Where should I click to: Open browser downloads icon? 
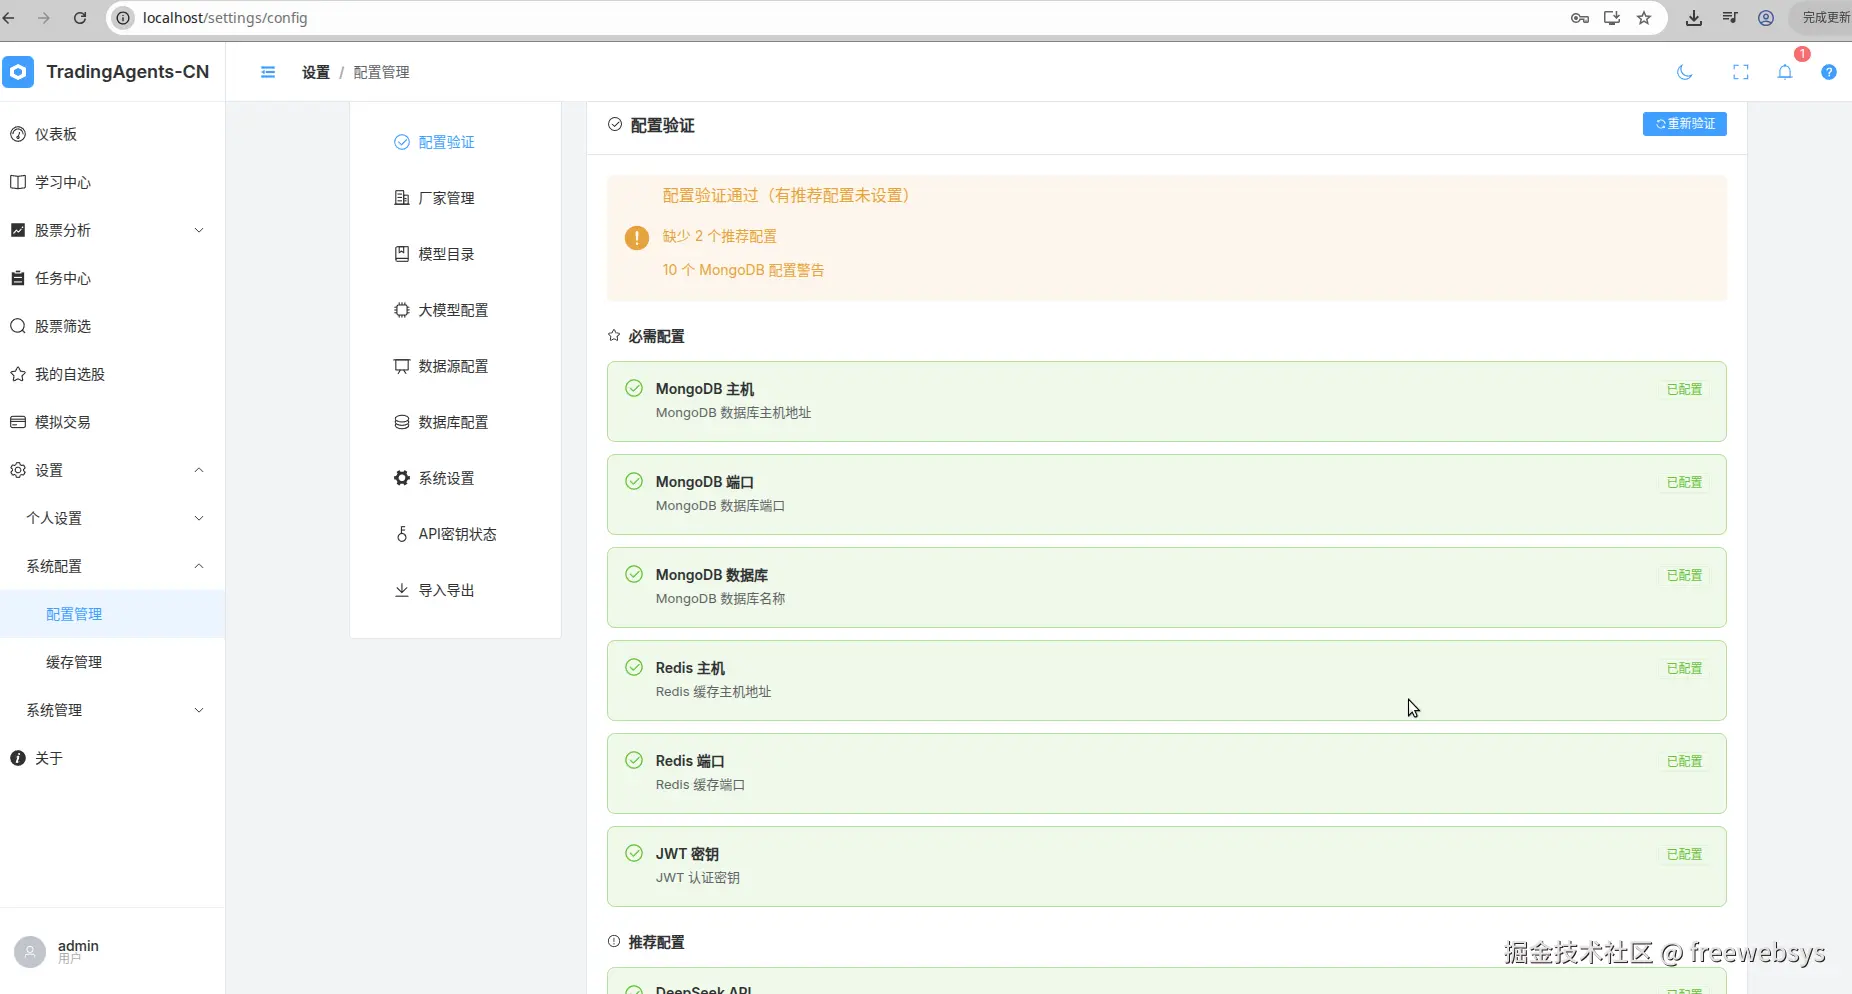coord(1694,18)
